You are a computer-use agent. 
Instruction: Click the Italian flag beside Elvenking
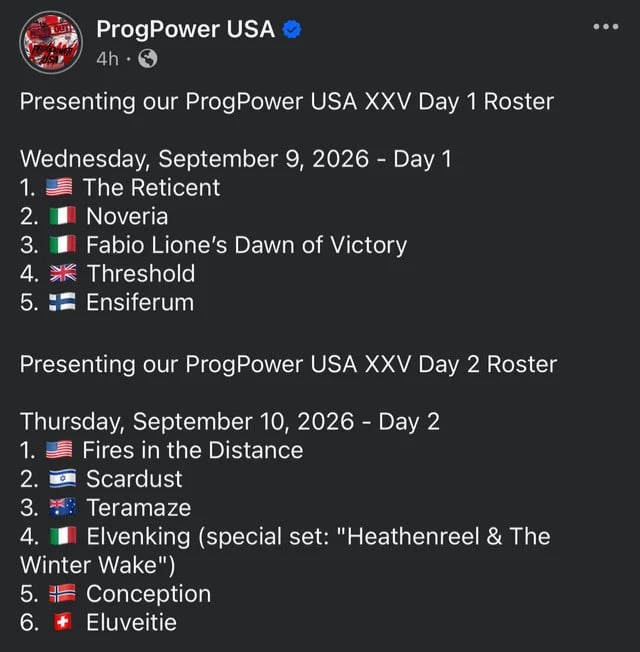[x=63, y=537]
